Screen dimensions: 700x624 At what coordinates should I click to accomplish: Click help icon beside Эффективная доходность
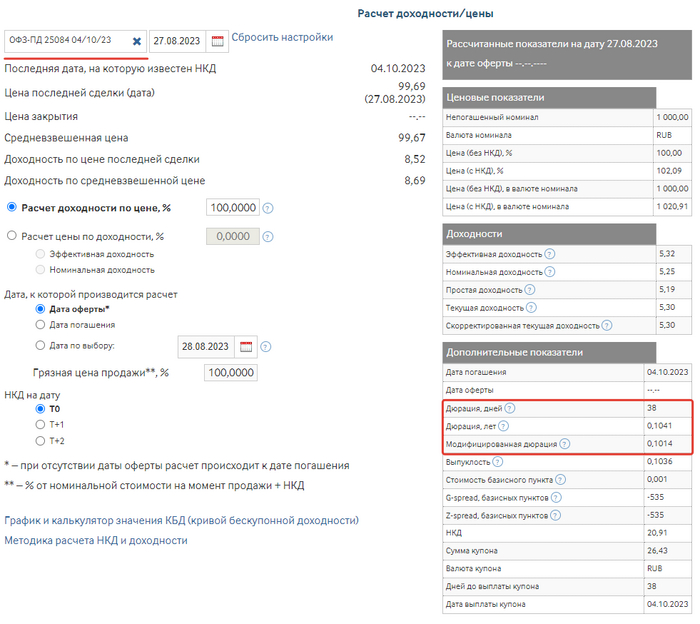(x=550, y=254)
